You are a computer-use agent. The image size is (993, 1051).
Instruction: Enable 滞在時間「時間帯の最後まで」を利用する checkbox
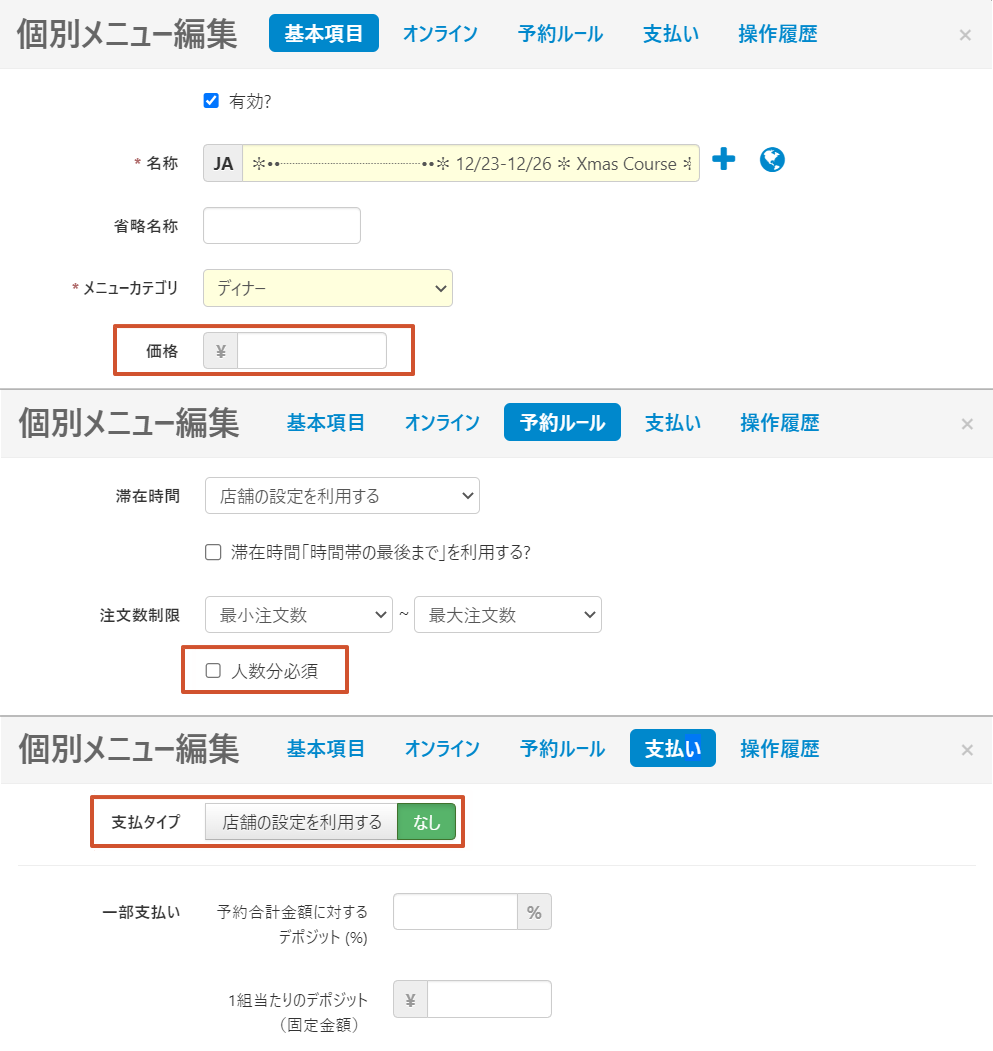click(213, 552)
